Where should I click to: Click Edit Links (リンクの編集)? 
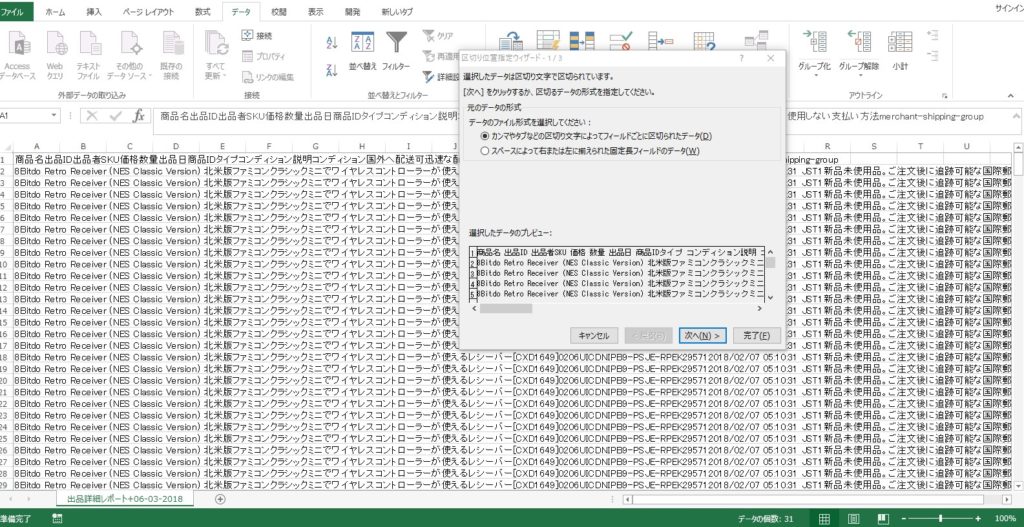pyautogui.click(x=268, y=76)
